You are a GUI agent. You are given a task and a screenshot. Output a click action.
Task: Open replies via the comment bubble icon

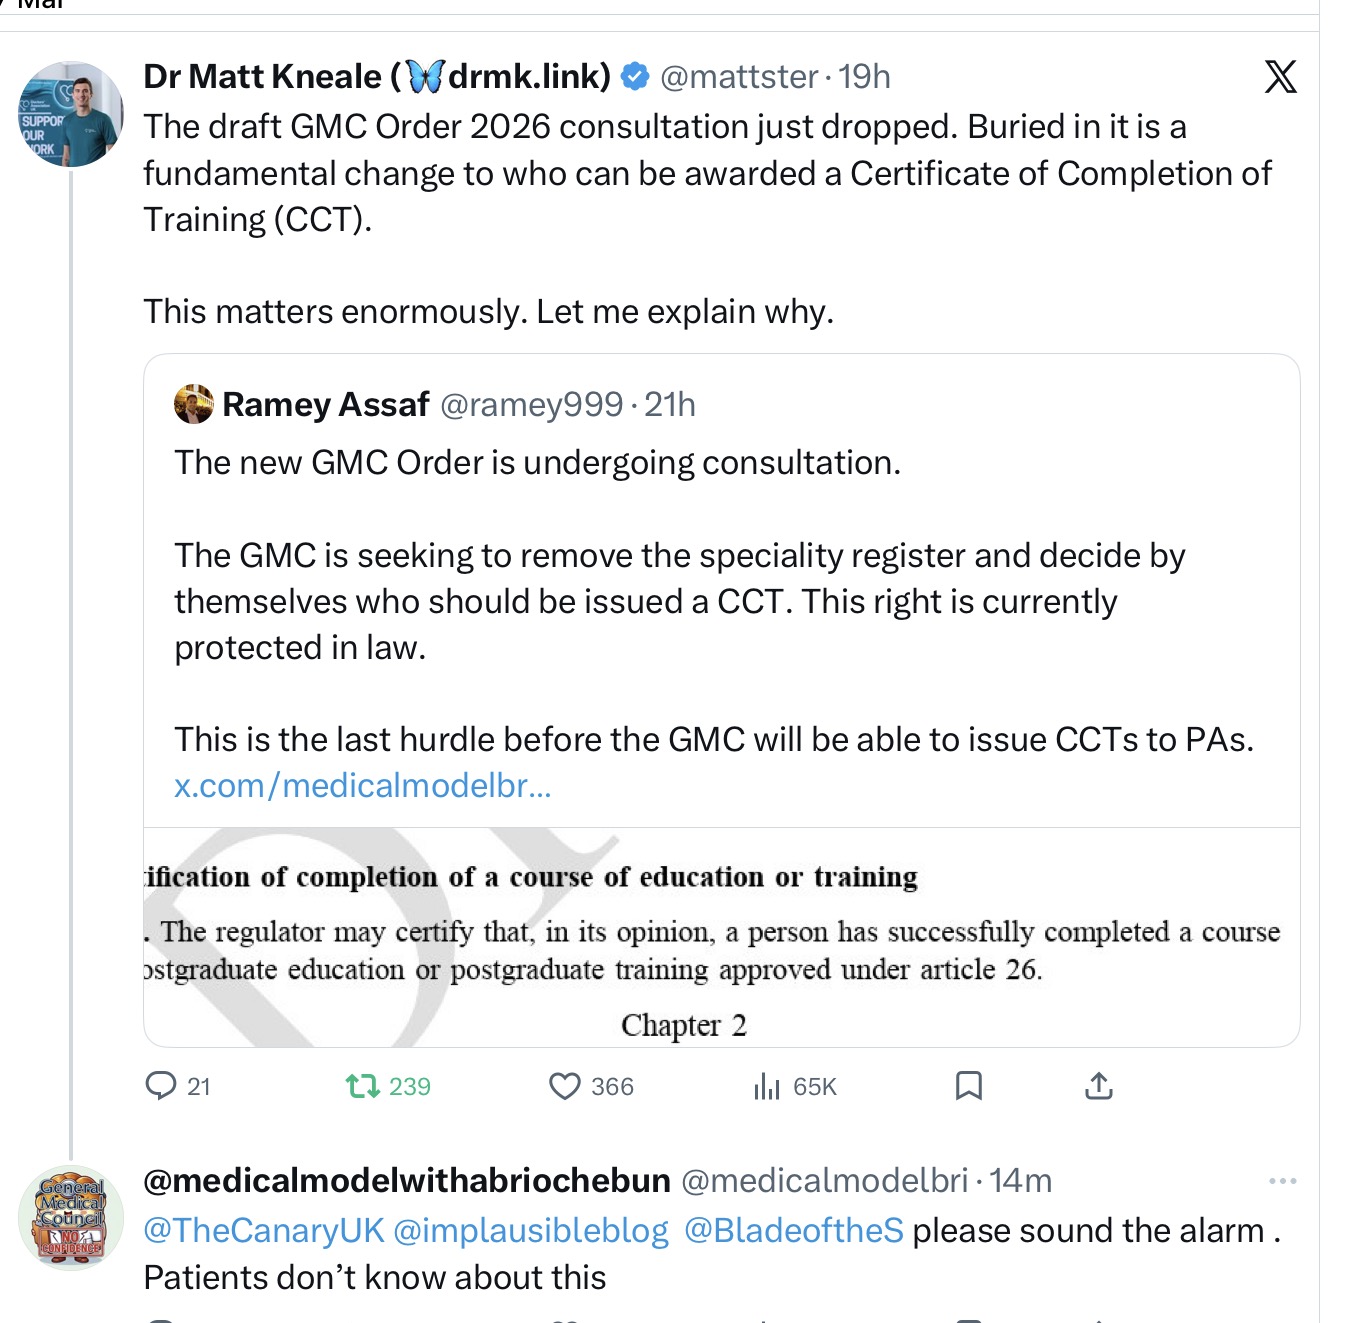click(x=160, y=1086)
